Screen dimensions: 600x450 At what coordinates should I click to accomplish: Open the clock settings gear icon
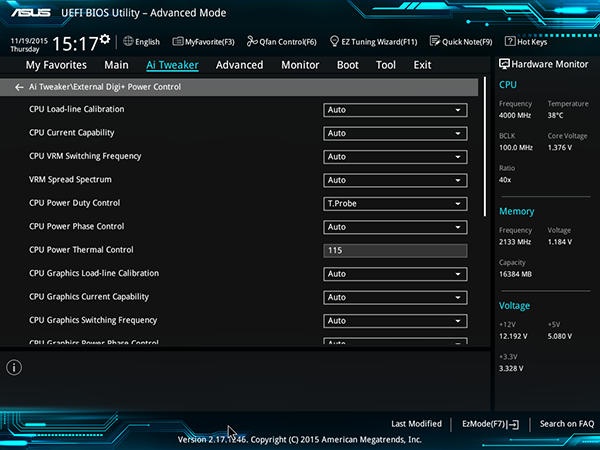coord(105,39)
